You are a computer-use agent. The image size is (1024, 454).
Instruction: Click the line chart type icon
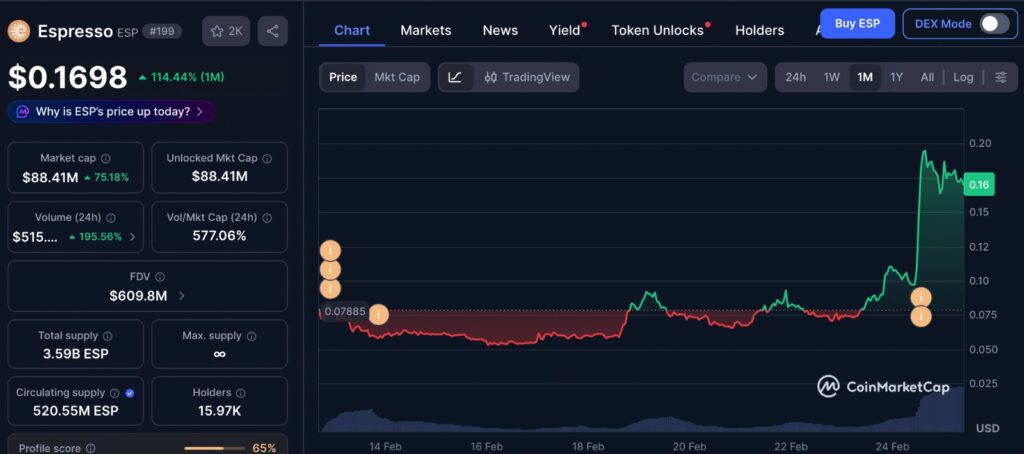tap(456, 77)
